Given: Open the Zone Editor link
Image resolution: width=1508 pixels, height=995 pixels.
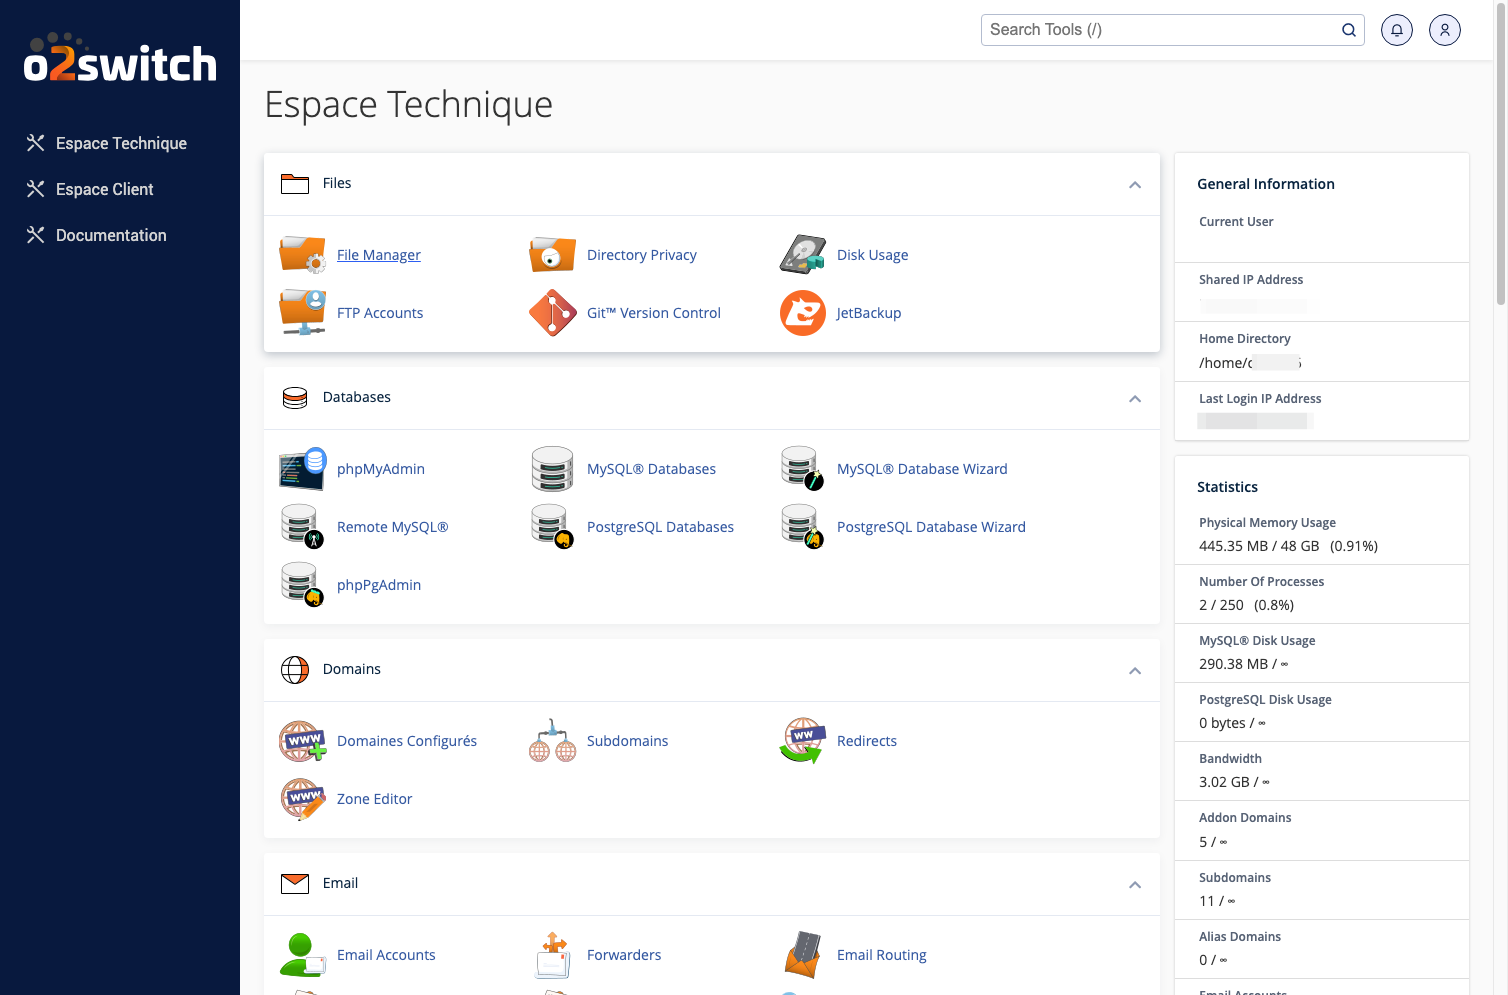Looking at the screenshot, I should point(375,799).
